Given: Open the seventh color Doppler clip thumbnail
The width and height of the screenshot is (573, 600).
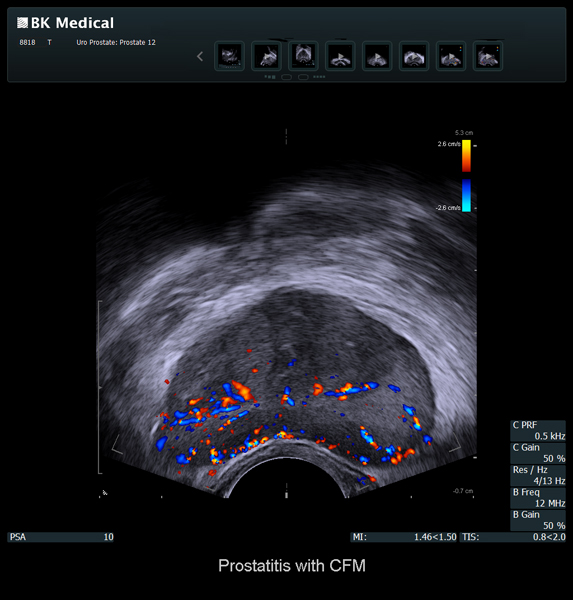Looking at the screenshot, I should (451, 56).
